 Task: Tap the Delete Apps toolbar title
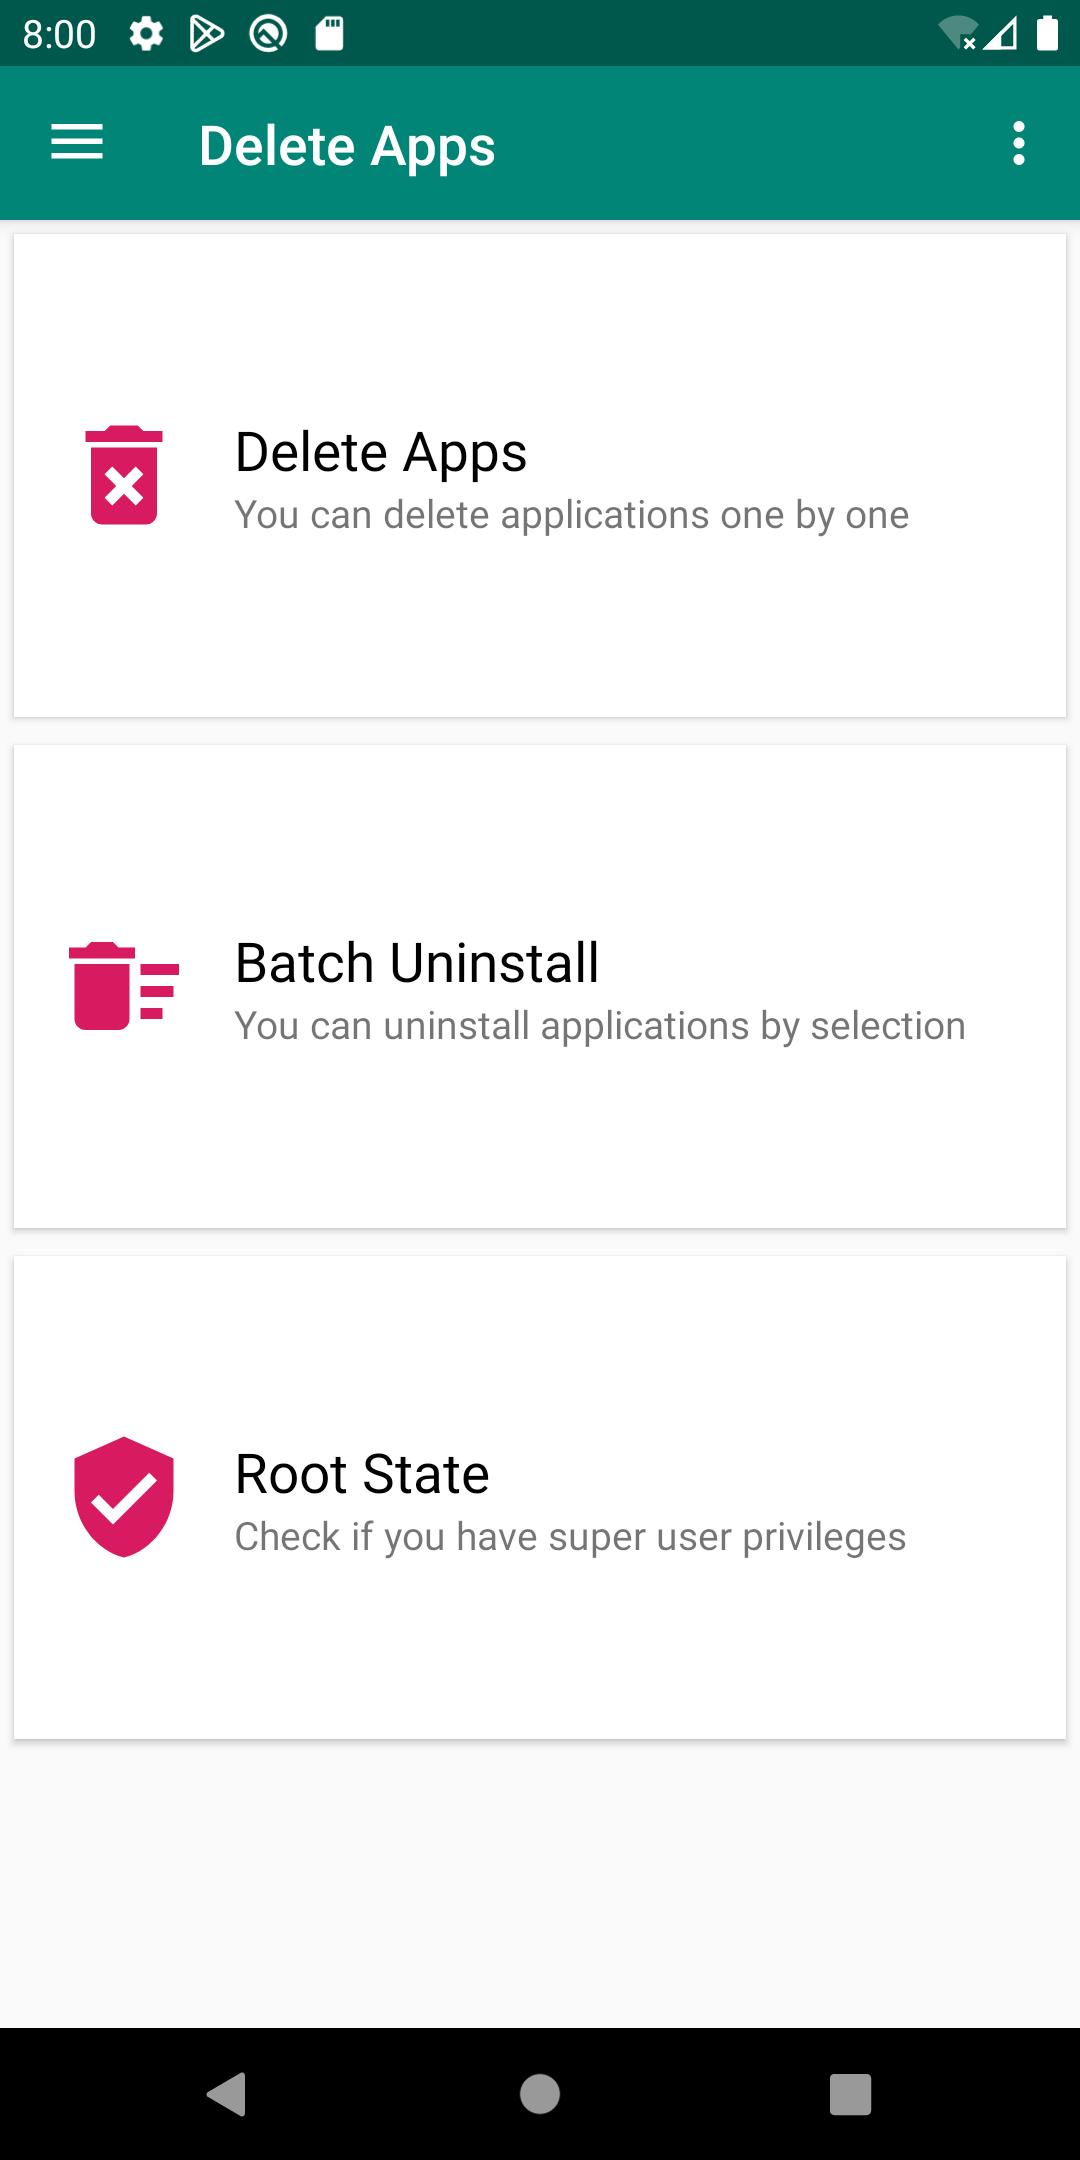pyautogui.click(x=347, y=146)
